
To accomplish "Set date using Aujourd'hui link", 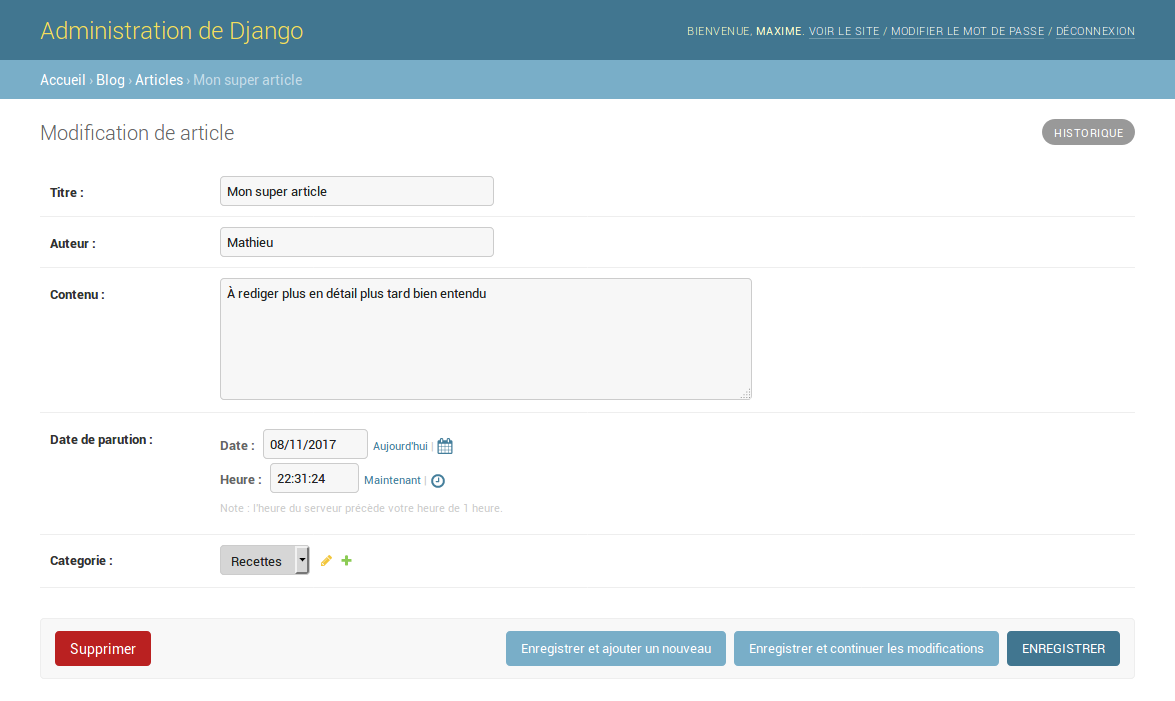I will (400, 446).
